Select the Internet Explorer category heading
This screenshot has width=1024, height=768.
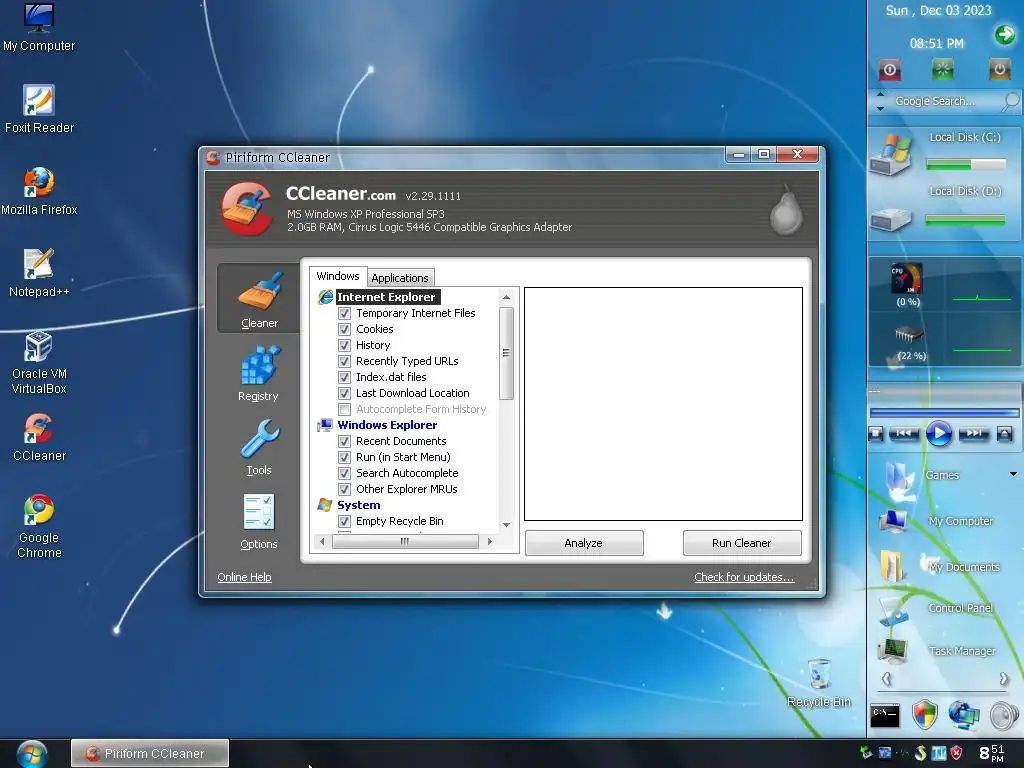coord(385,297)
